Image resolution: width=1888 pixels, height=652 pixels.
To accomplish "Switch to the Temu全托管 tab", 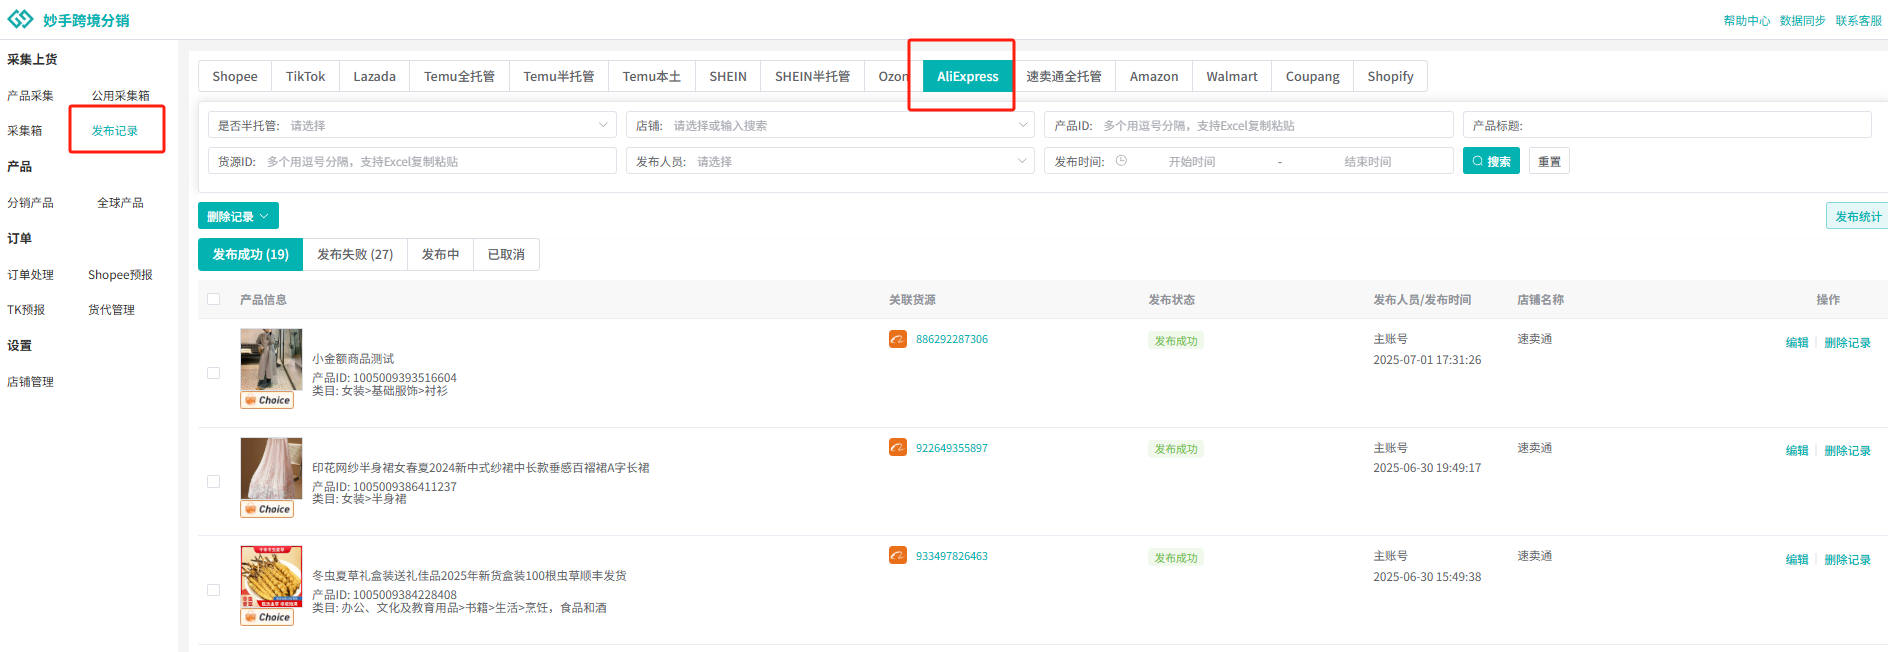I will [x=459, y=76].
